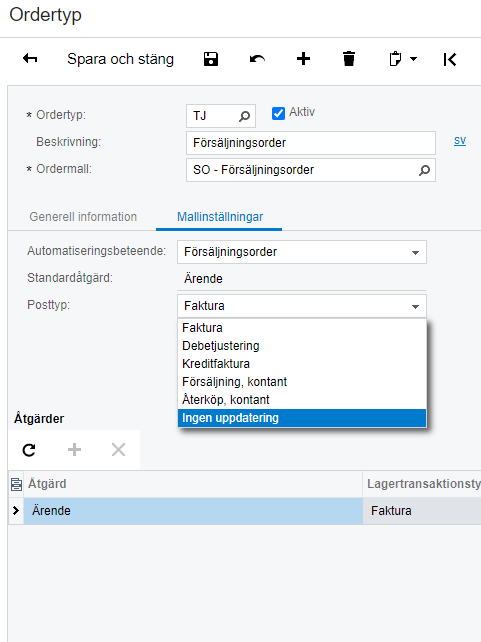The height and width of the screenshot is (642, 481).
Task: Select the Mallinställningar tab
Action: click(220, 217)
